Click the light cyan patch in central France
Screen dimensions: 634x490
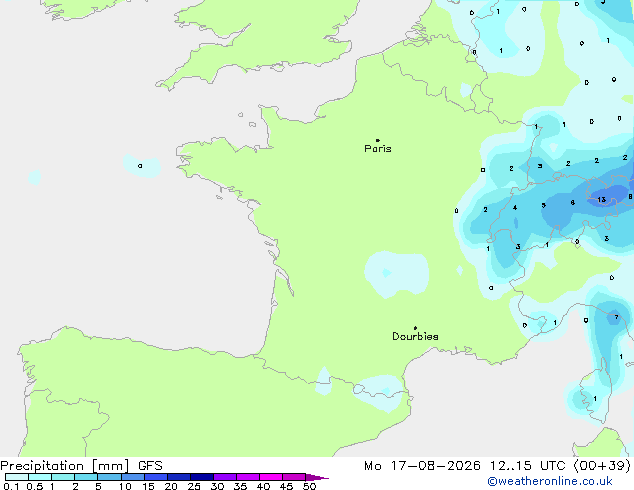pos(397,274)
